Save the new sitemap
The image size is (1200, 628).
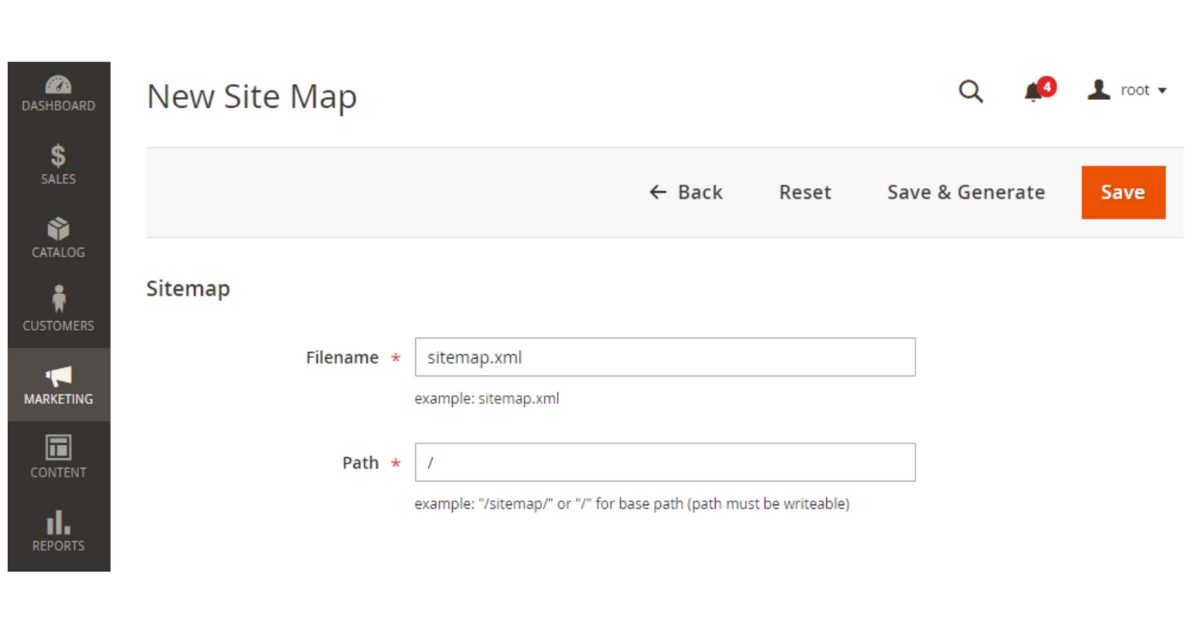coord(1123,192)
